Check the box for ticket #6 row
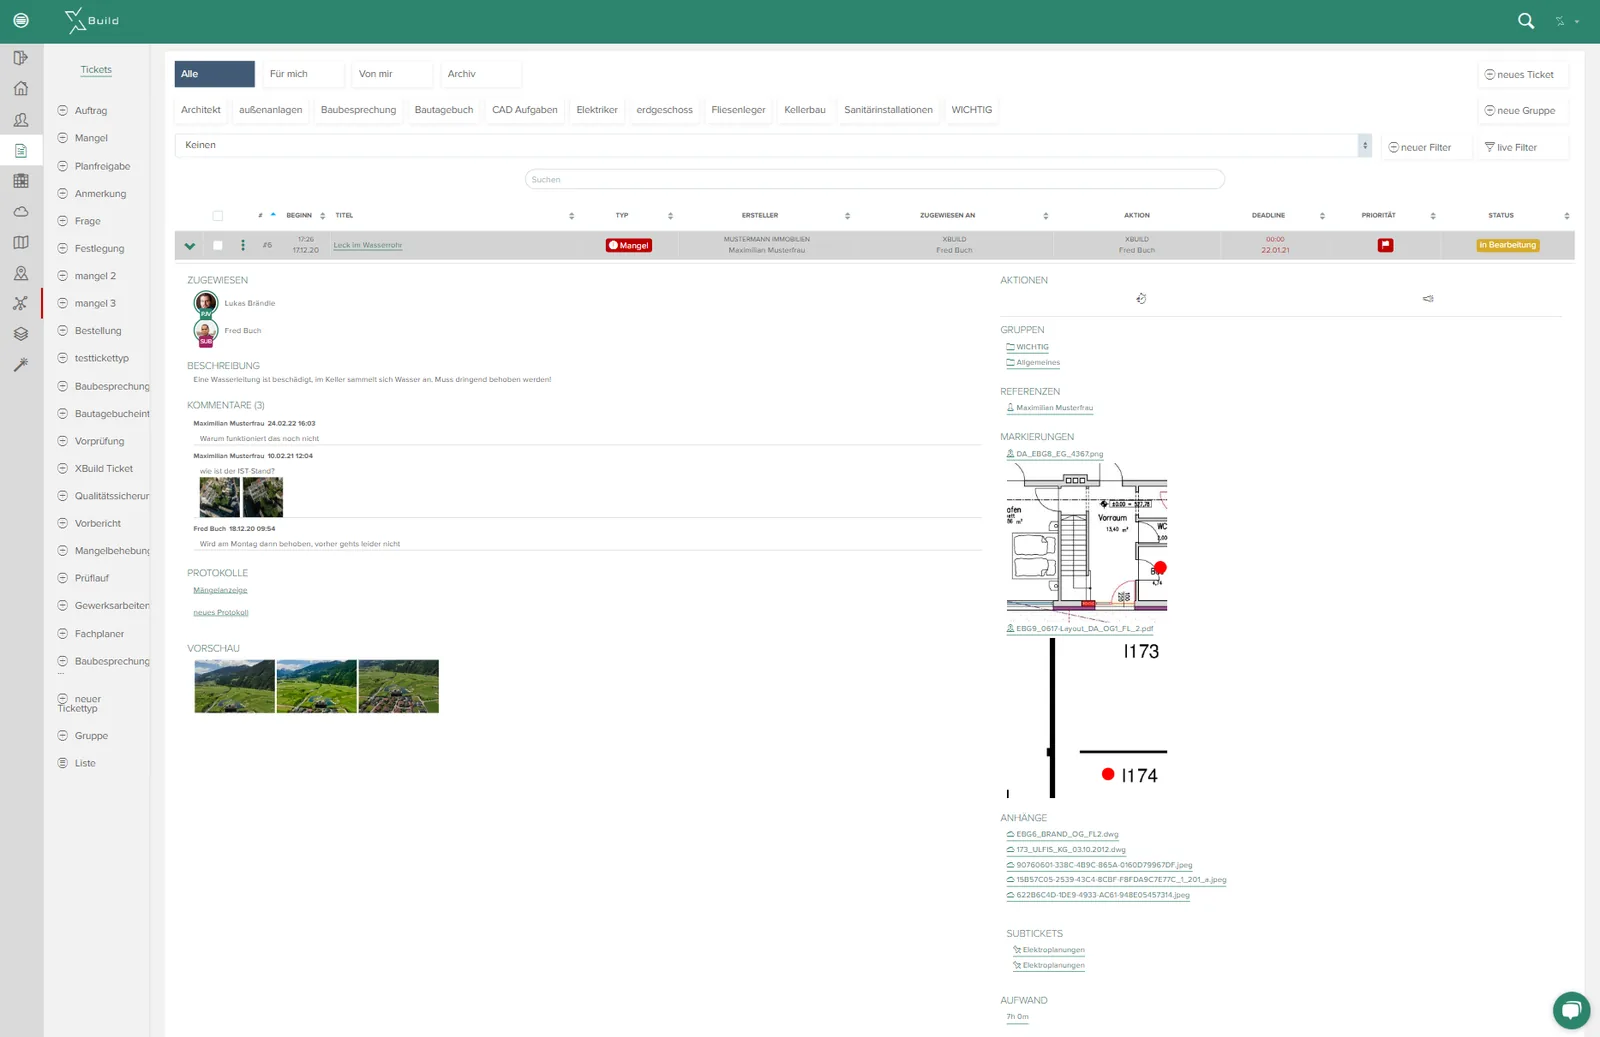The width and height of the screenshot is (1600, 1037). (218, 246)
